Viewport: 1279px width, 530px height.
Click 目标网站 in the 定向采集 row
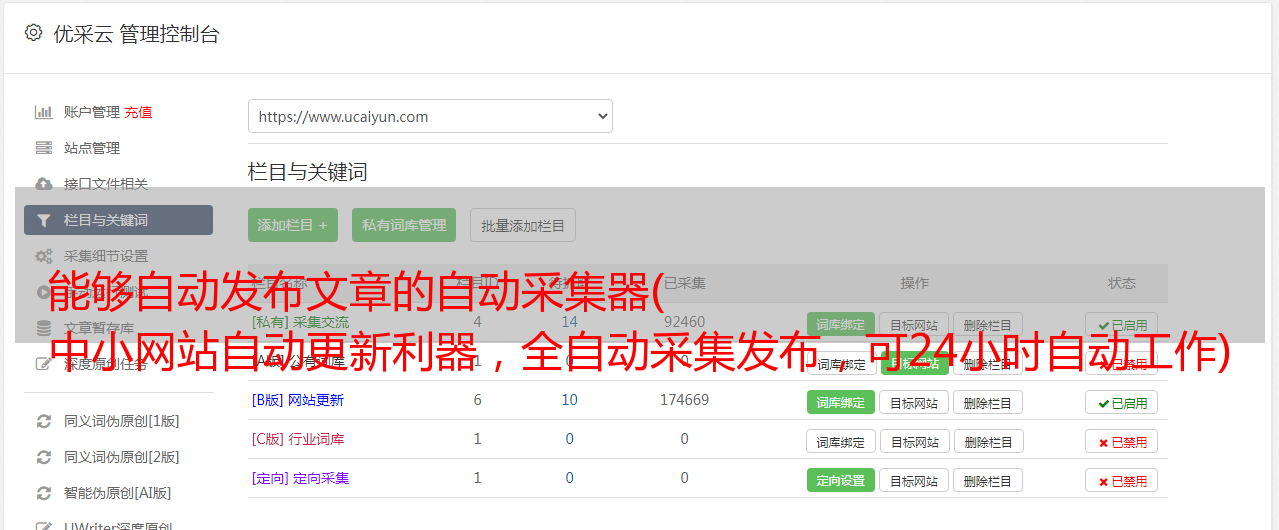pos(914,481)
